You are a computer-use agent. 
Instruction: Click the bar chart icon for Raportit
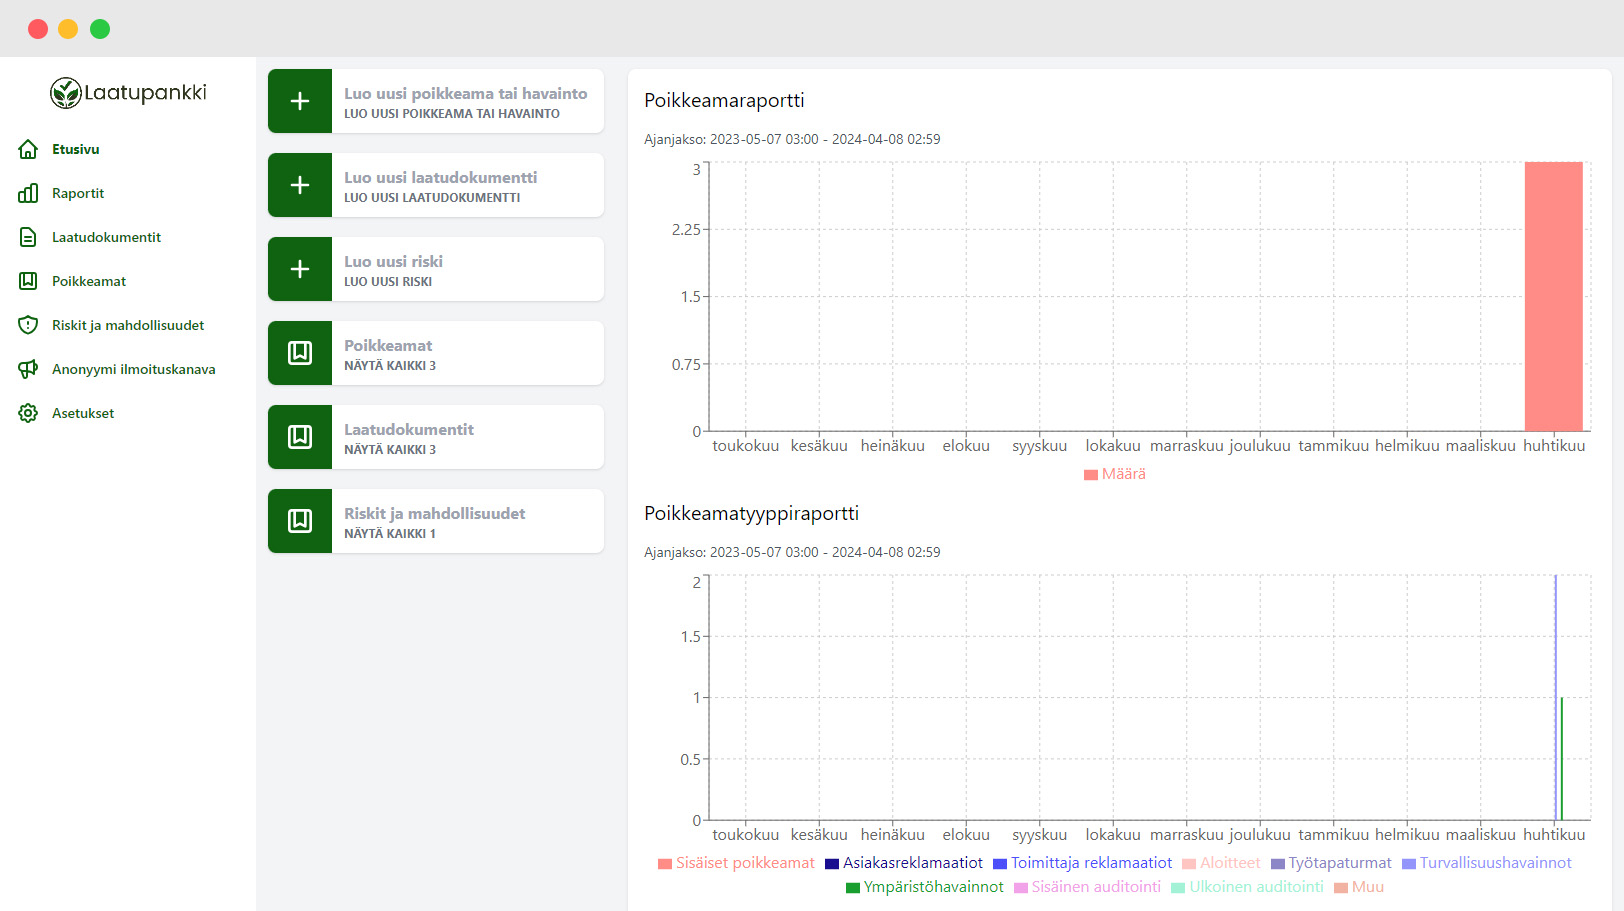pos(28,193)
